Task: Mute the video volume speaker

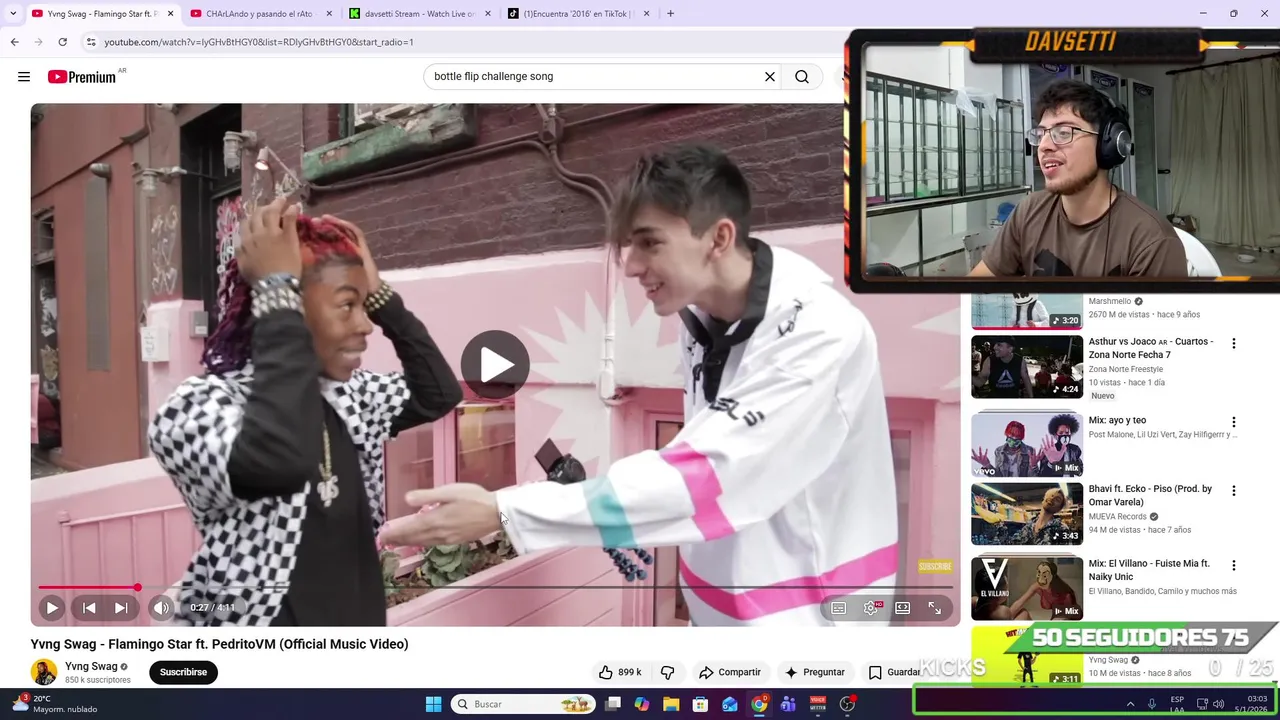Action: [161, 607]
